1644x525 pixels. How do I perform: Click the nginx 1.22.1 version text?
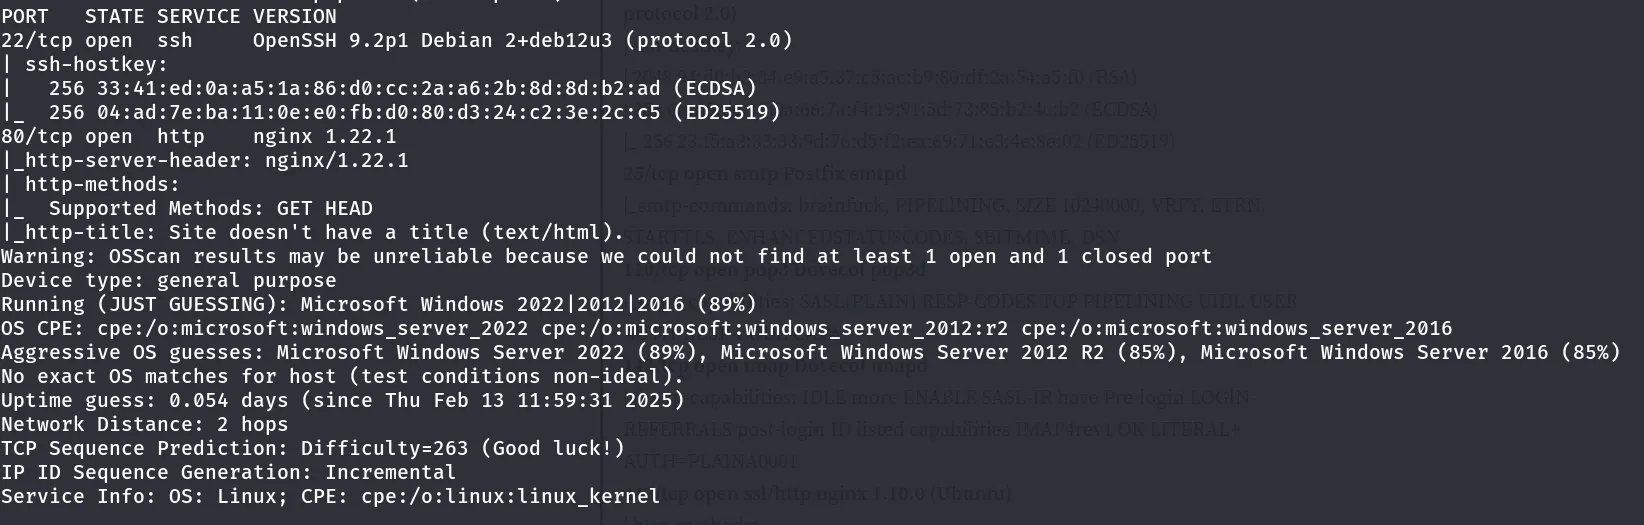pos(325,136)
